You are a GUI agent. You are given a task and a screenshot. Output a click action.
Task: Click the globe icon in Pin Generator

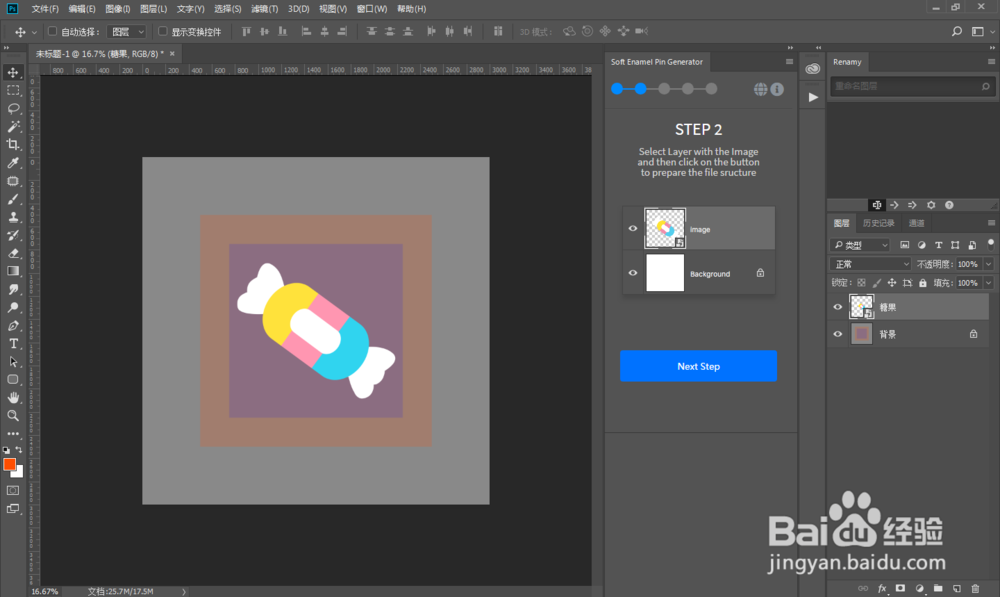coord(760,89)
